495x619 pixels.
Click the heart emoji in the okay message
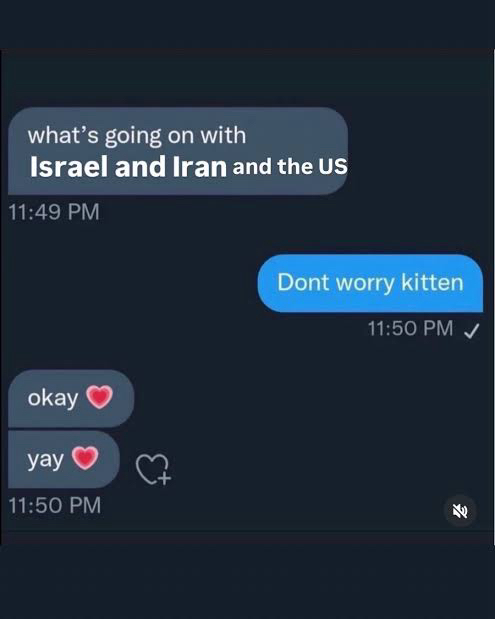tap(99, 397)
